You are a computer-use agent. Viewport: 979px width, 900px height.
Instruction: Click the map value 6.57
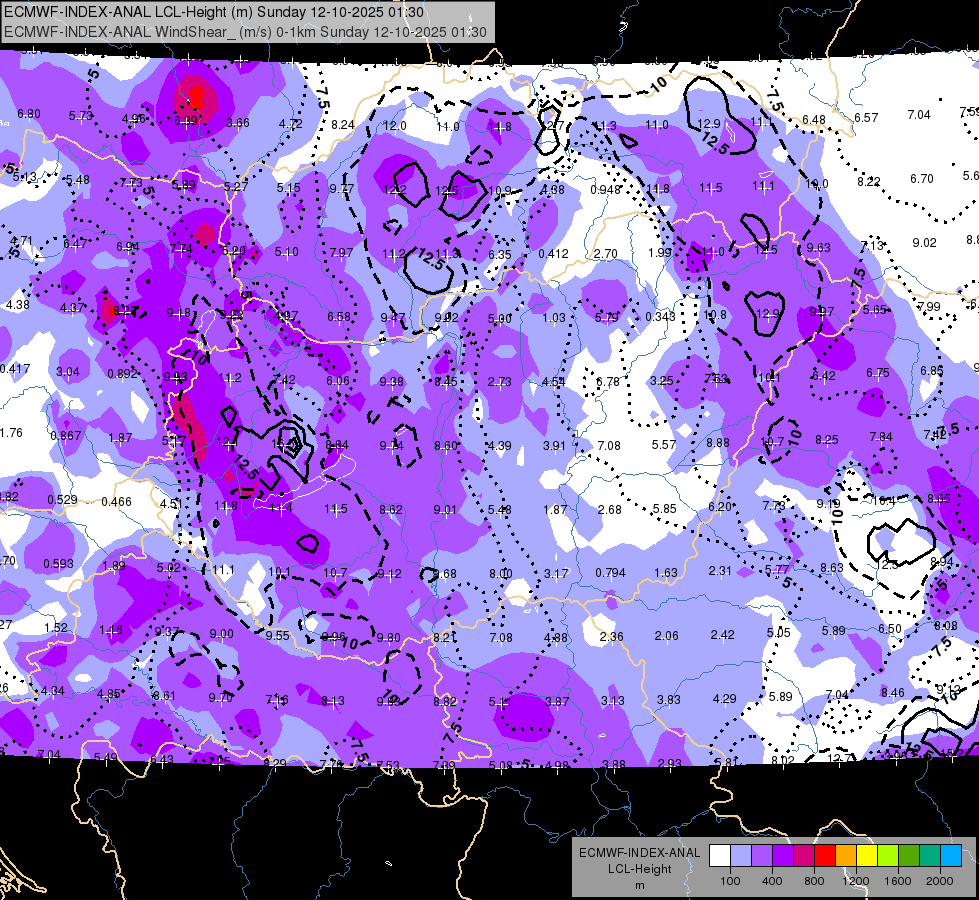[x=866, y=117]
